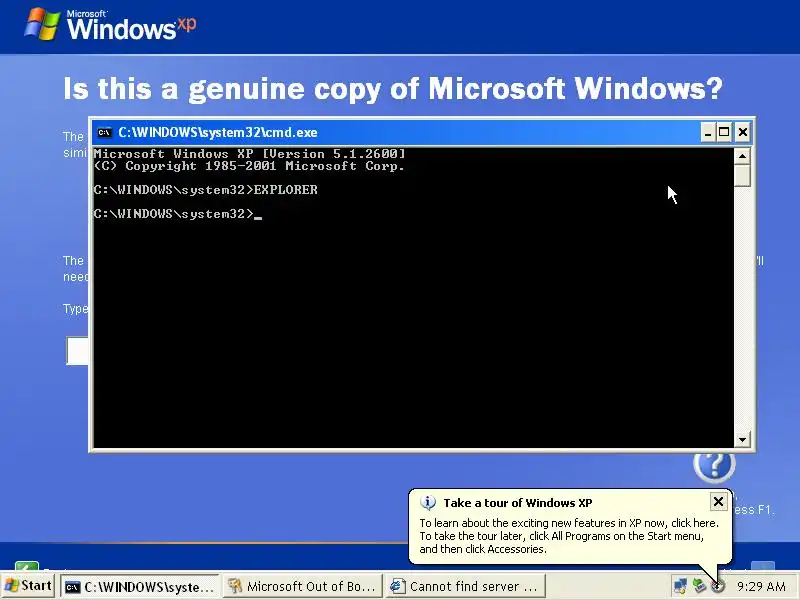Click the second system tray icon

coord(699,586)
